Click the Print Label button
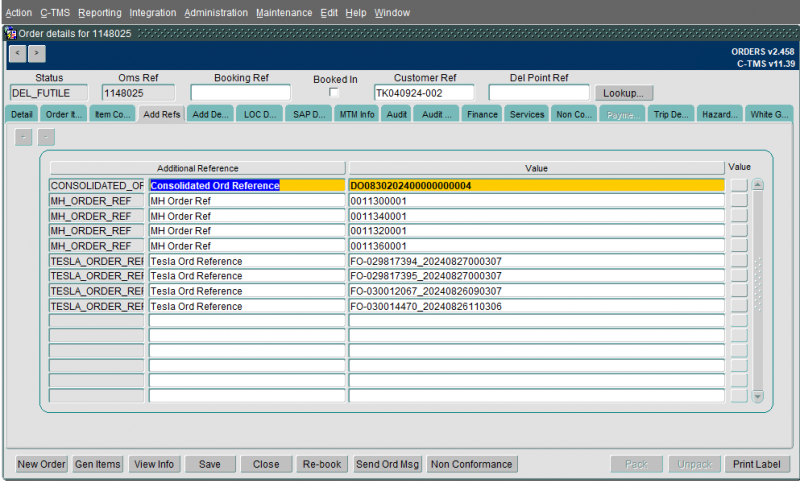Screen dimensions: 800x483 coord(757,464)
